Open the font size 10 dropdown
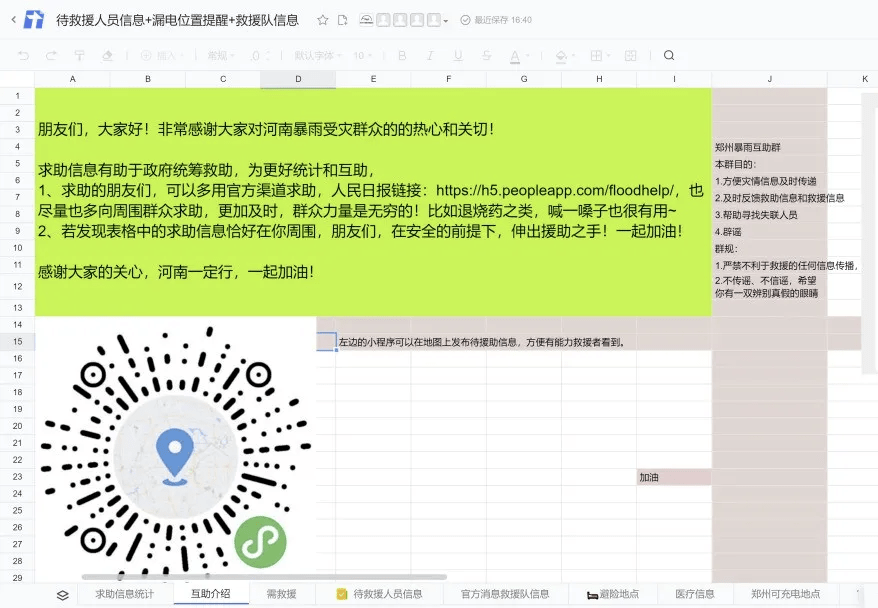Screen dimensions: 878x608 tap(362, 55)
